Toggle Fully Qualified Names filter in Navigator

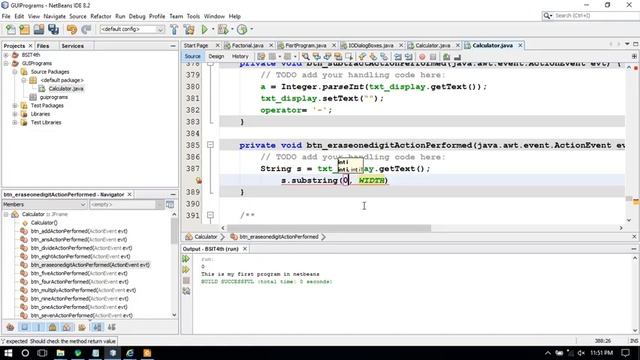tap(82, 327)
